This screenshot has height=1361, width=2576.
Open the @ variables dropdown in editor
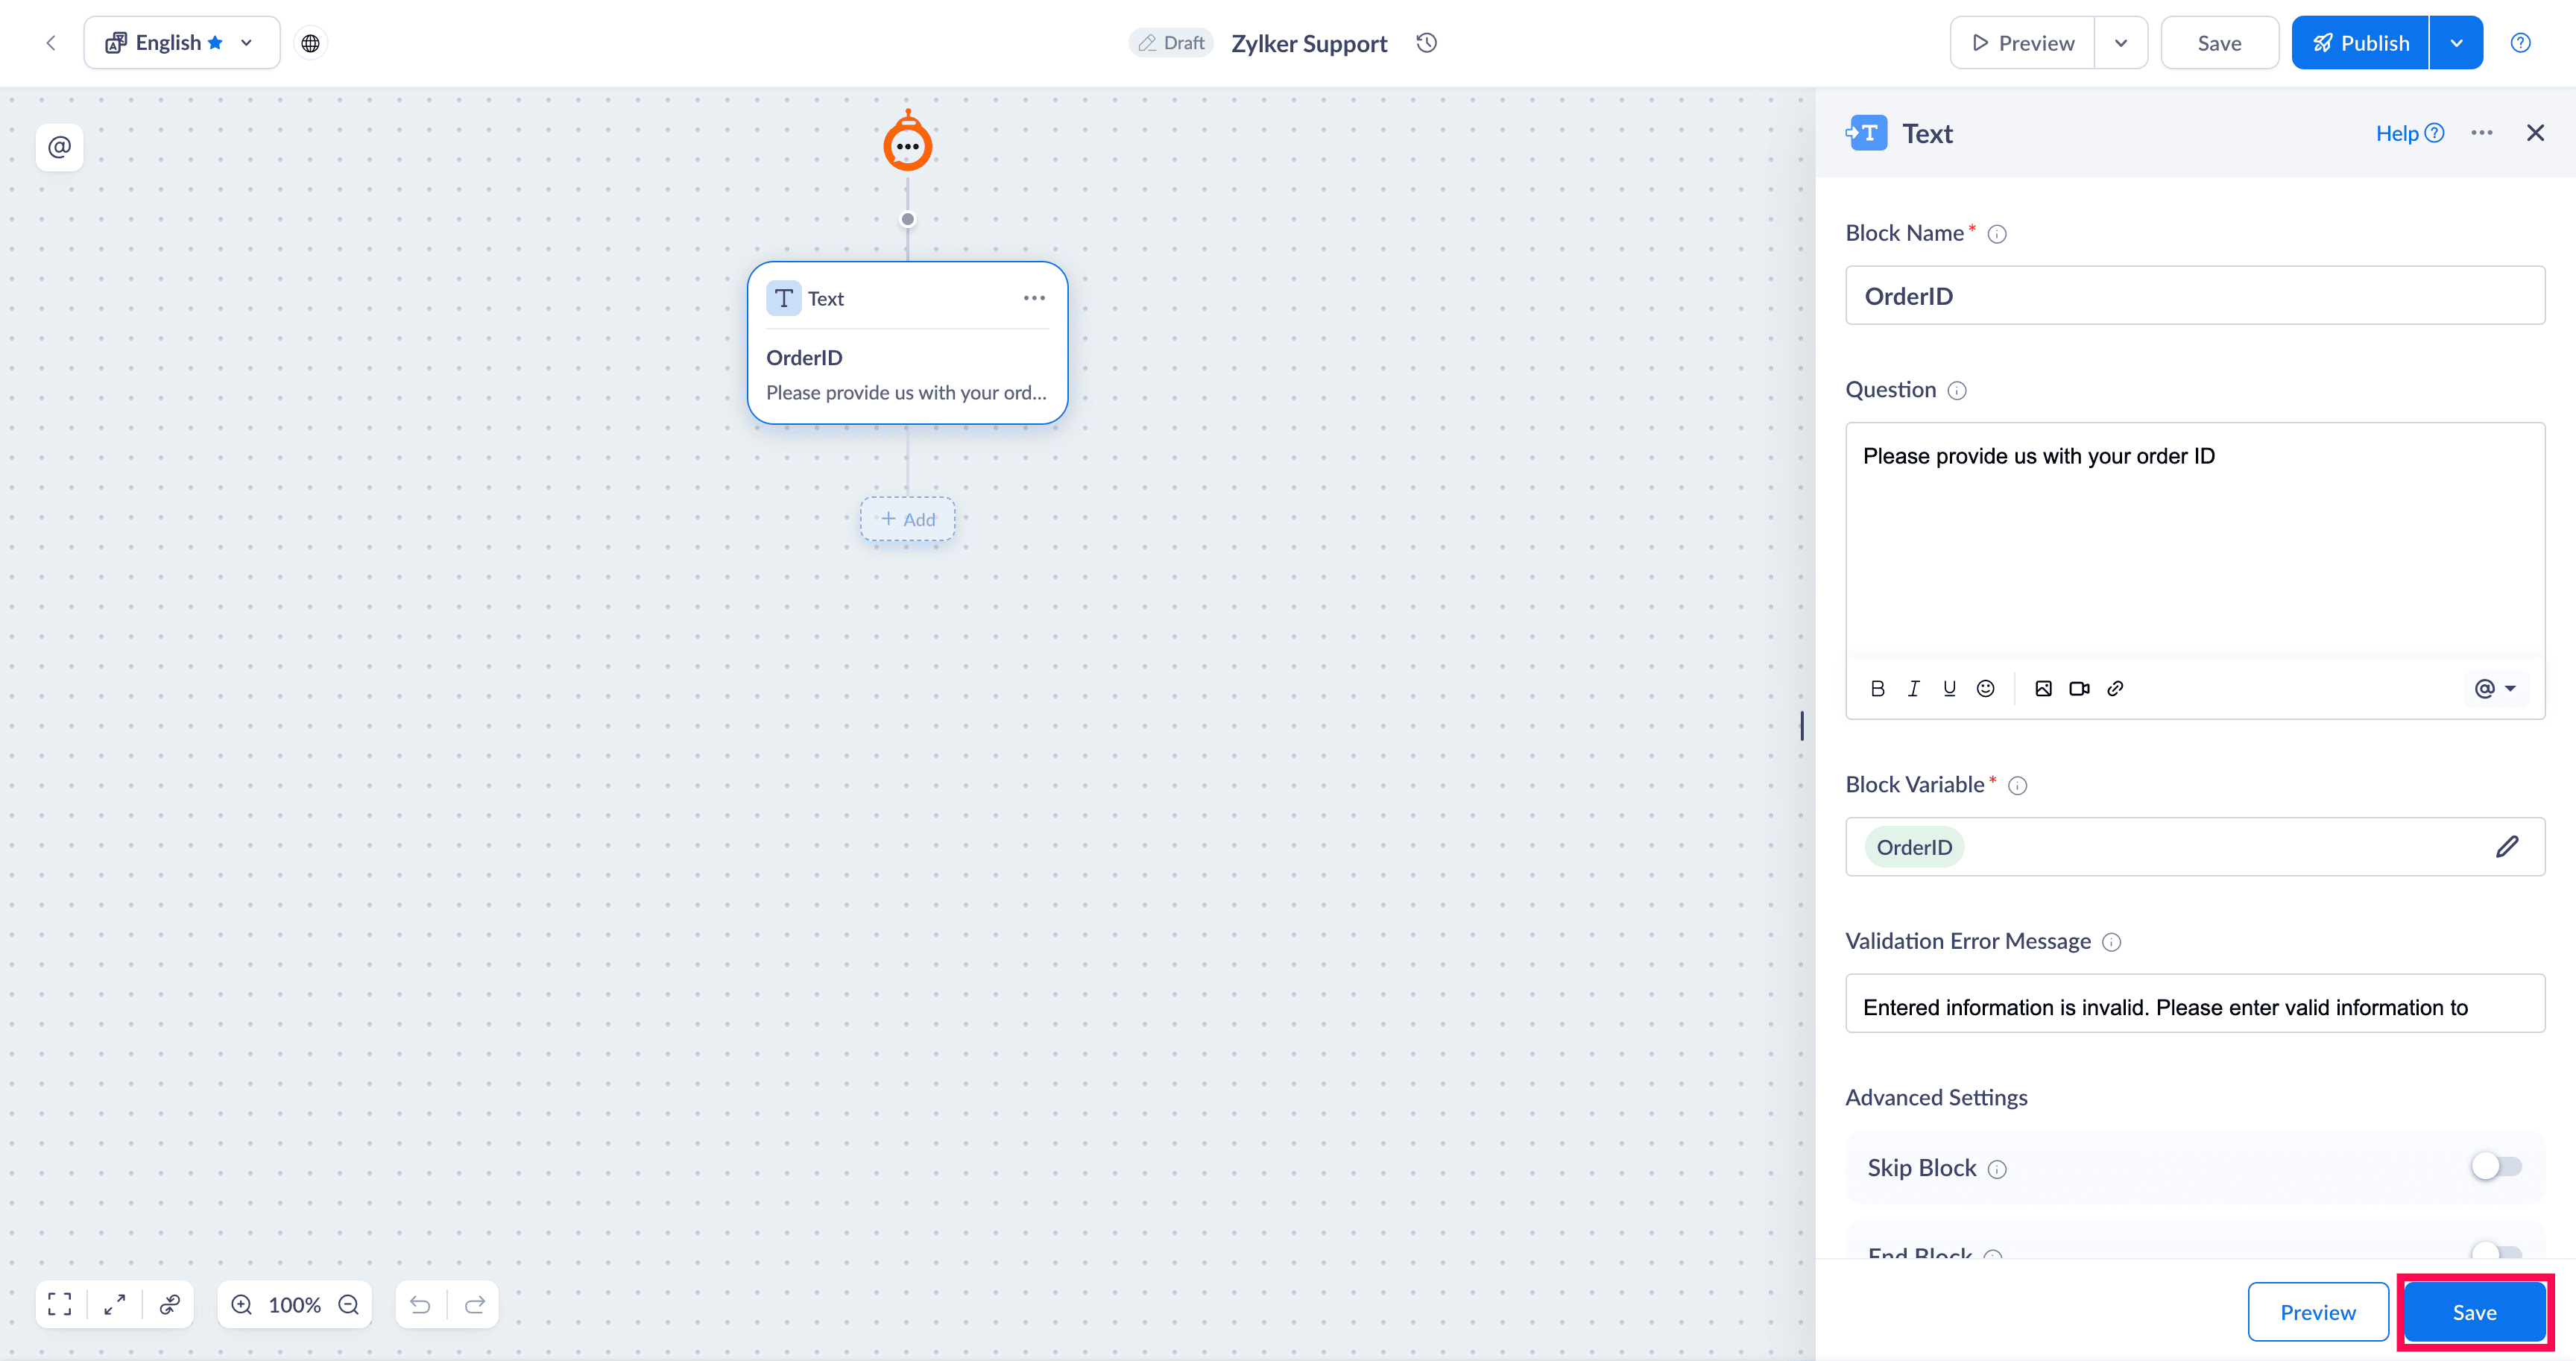point(2494,688)
